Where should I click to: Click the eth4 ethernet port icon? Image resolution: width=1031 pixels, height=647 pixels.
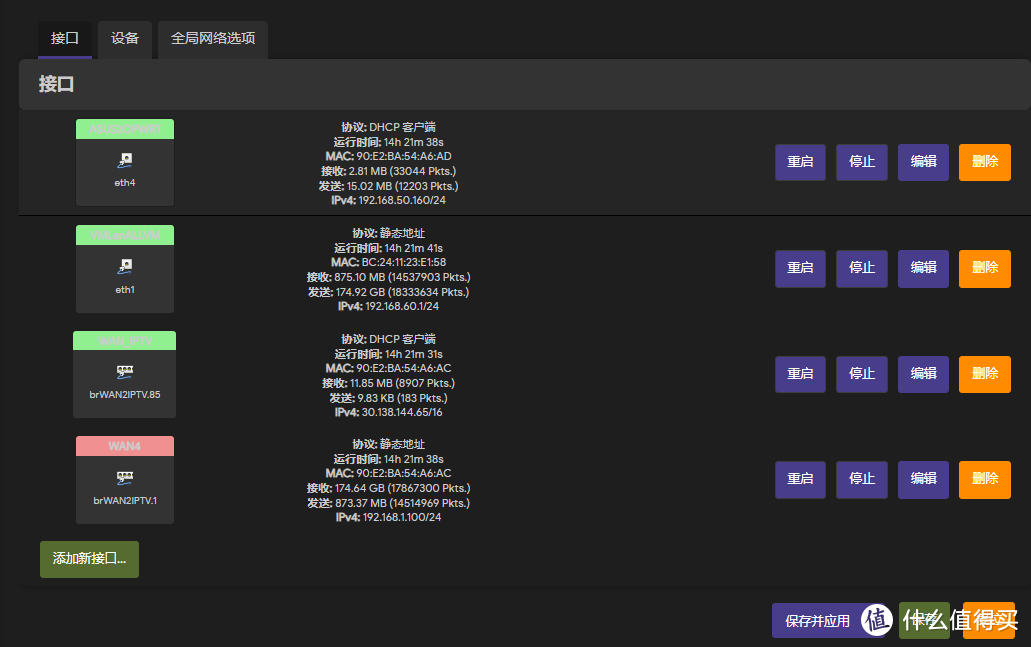click(124, 160)
